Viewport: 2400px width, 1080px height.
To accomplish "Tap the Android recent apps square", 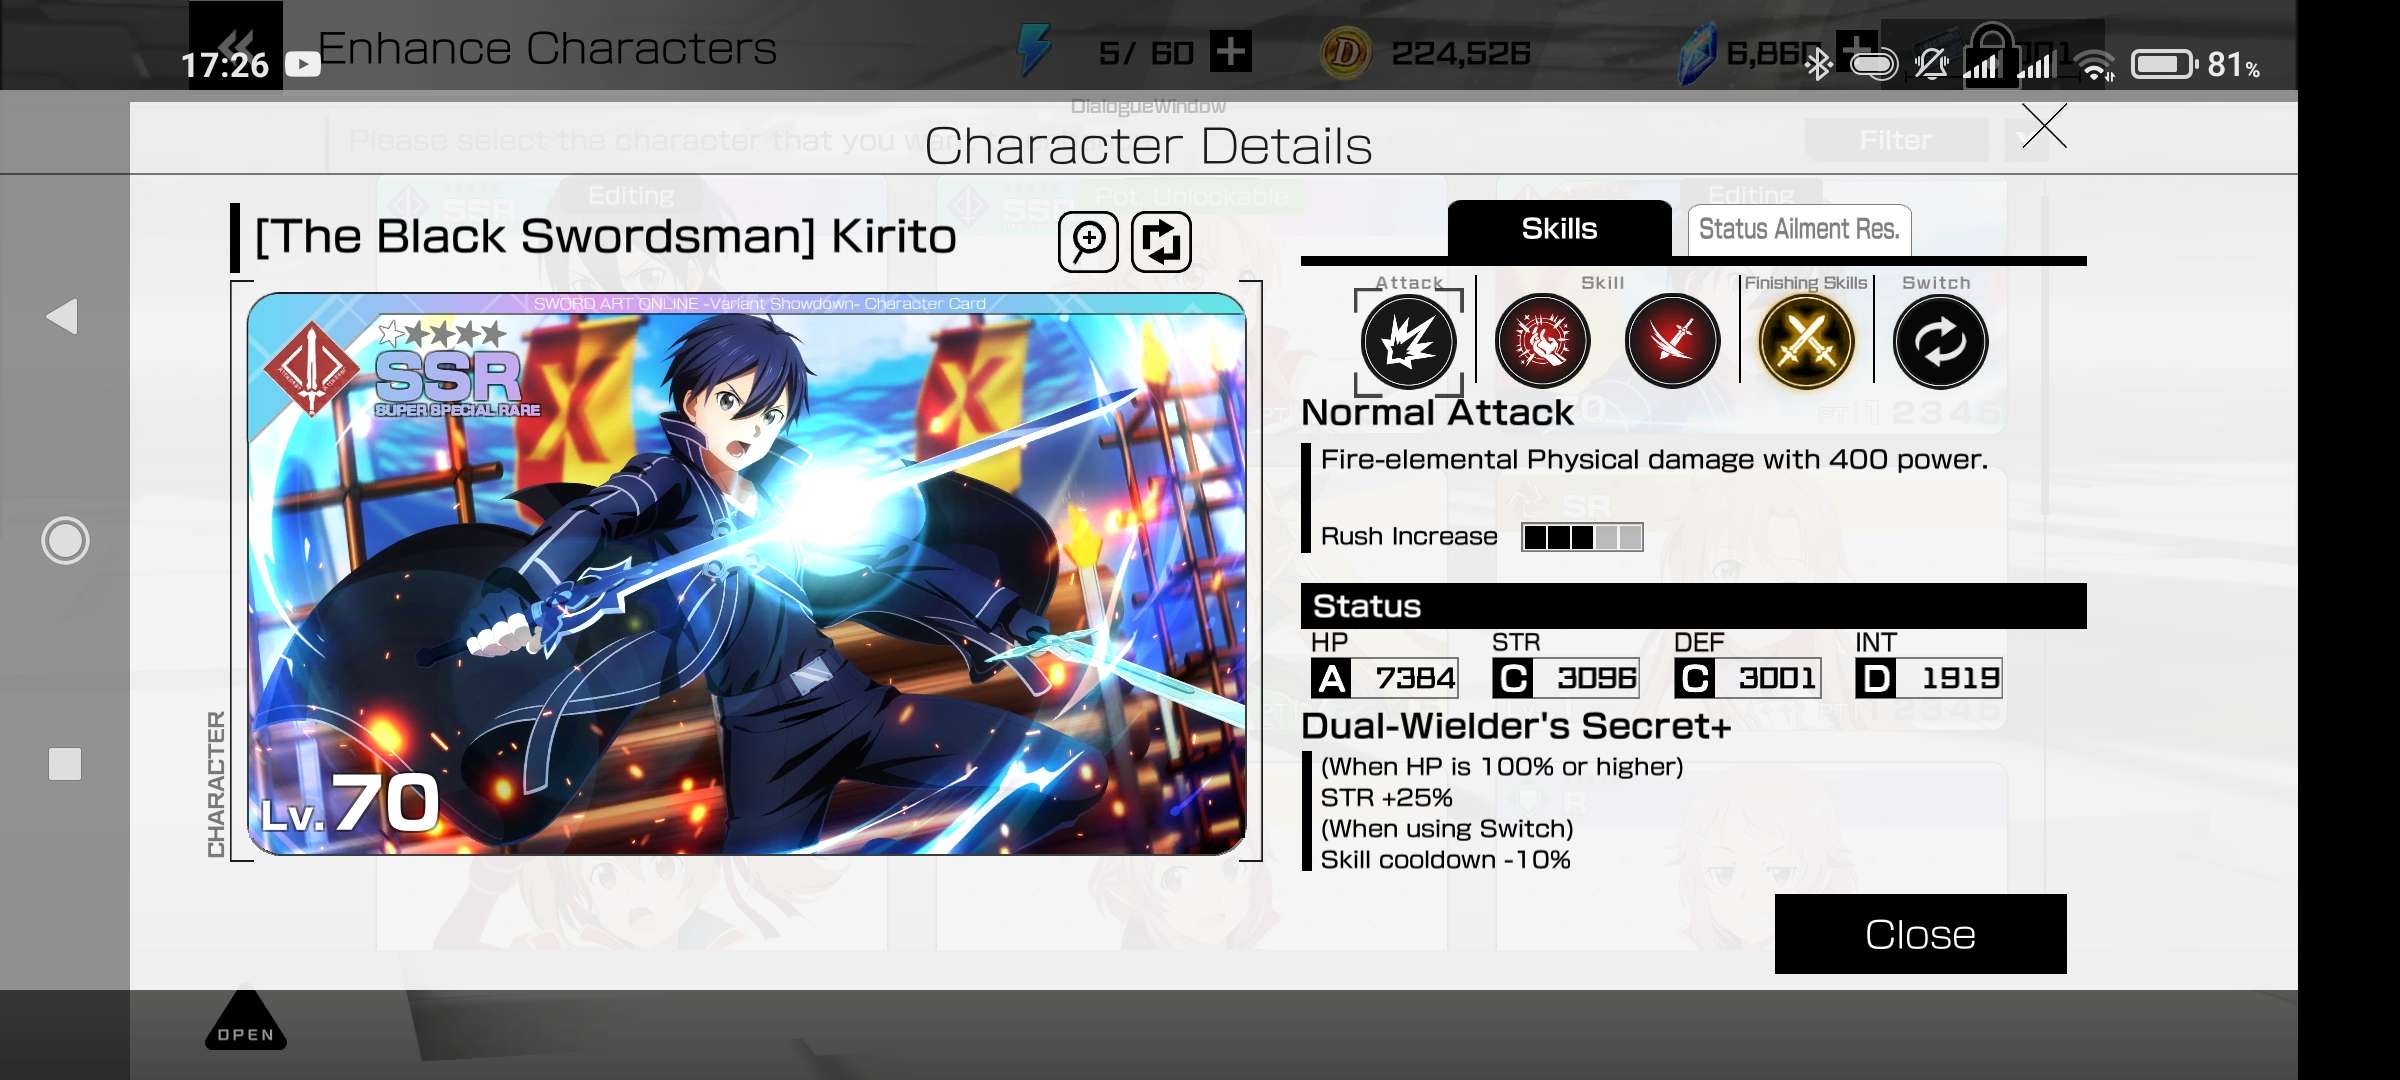I will click(65, 764).
